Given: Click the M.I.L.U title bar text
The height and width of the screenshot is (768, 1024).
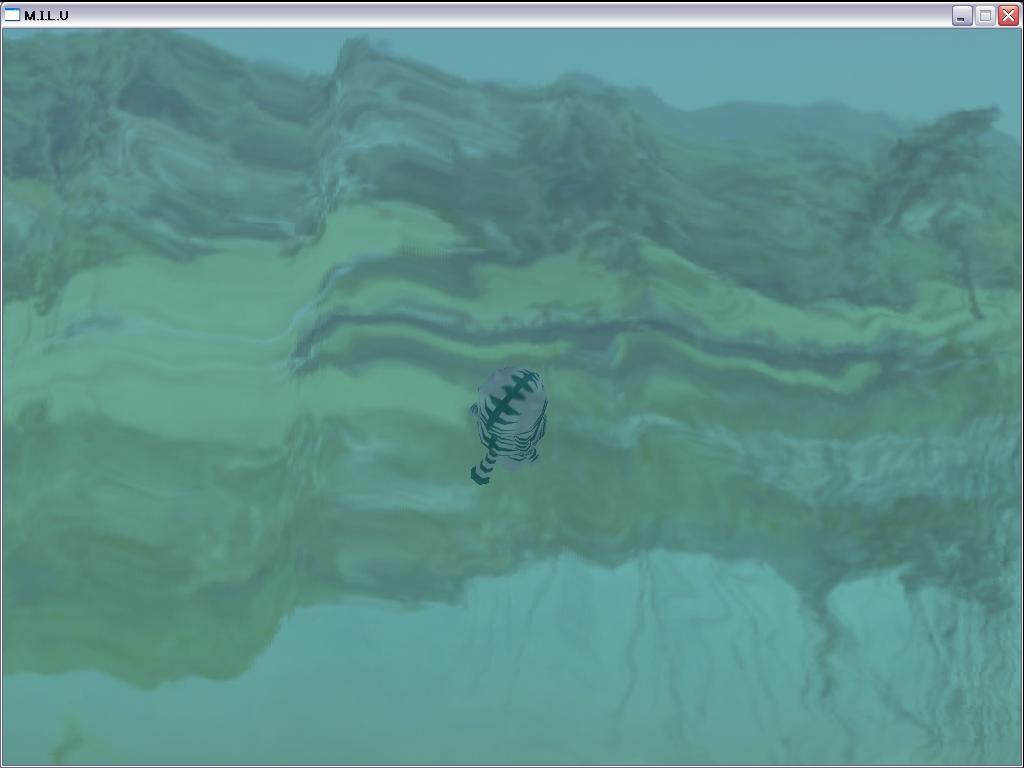Looking at the screenshot, I should [x=46, y=15].
